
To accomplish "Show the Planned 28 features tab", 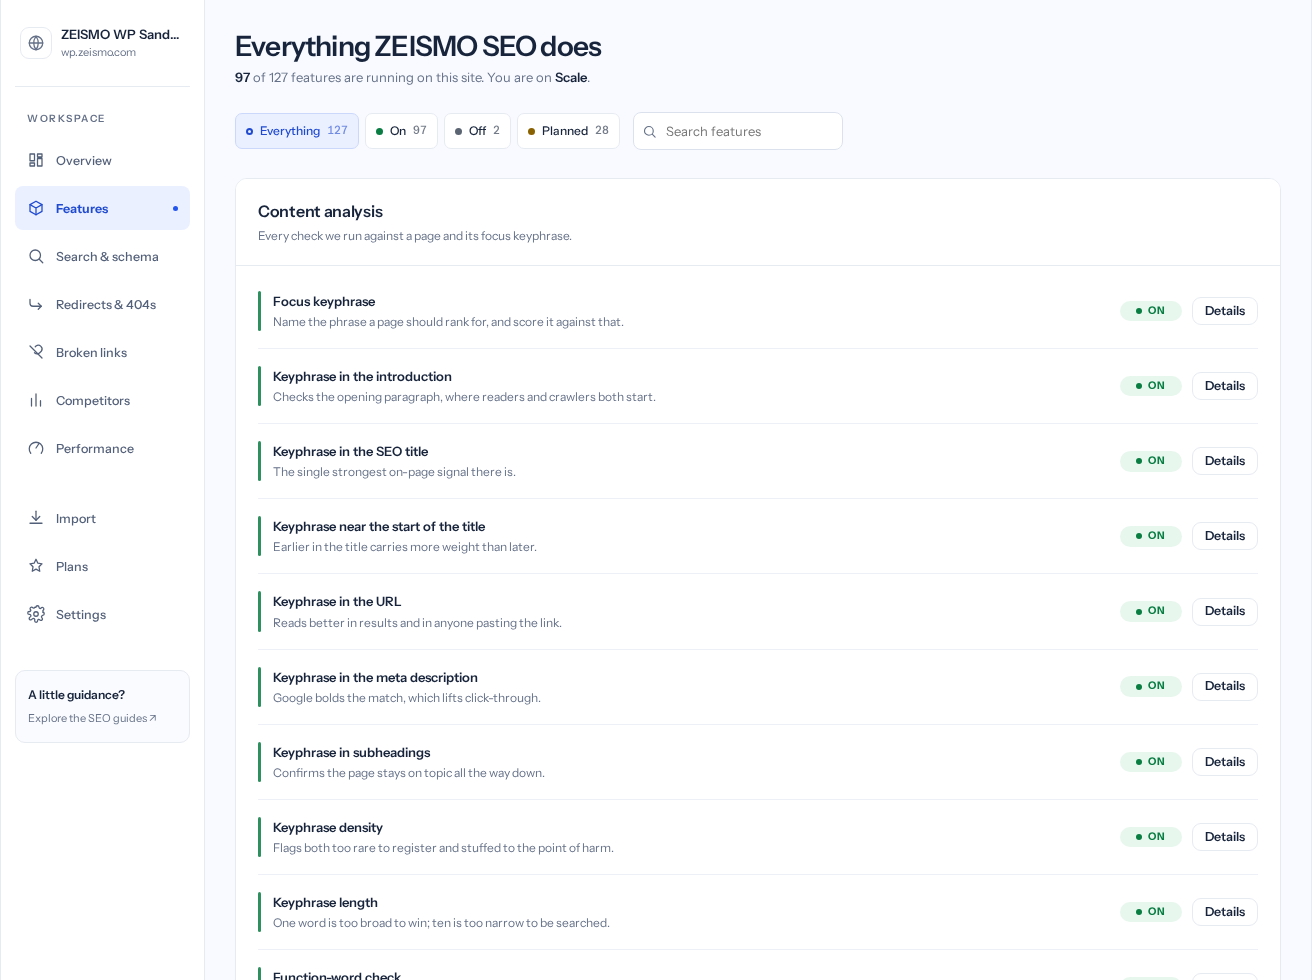I will point(568,131).
